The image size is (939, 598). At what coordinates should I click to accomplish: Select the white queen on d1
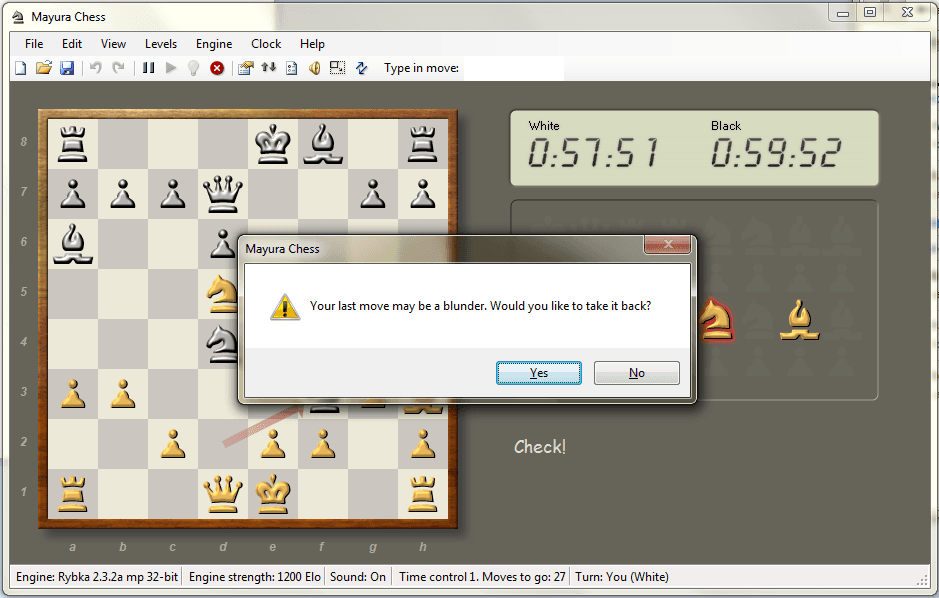[x=223, y=494]
